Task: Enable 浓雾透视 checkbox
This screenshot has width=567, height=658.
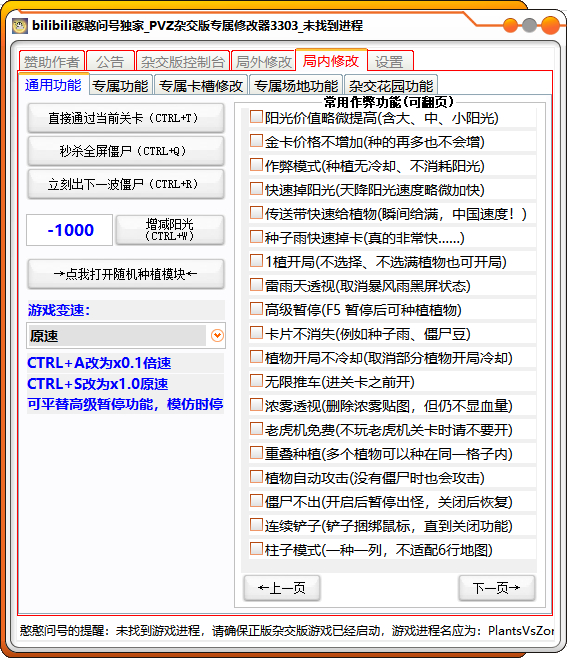Action: [x=256, y=405]
